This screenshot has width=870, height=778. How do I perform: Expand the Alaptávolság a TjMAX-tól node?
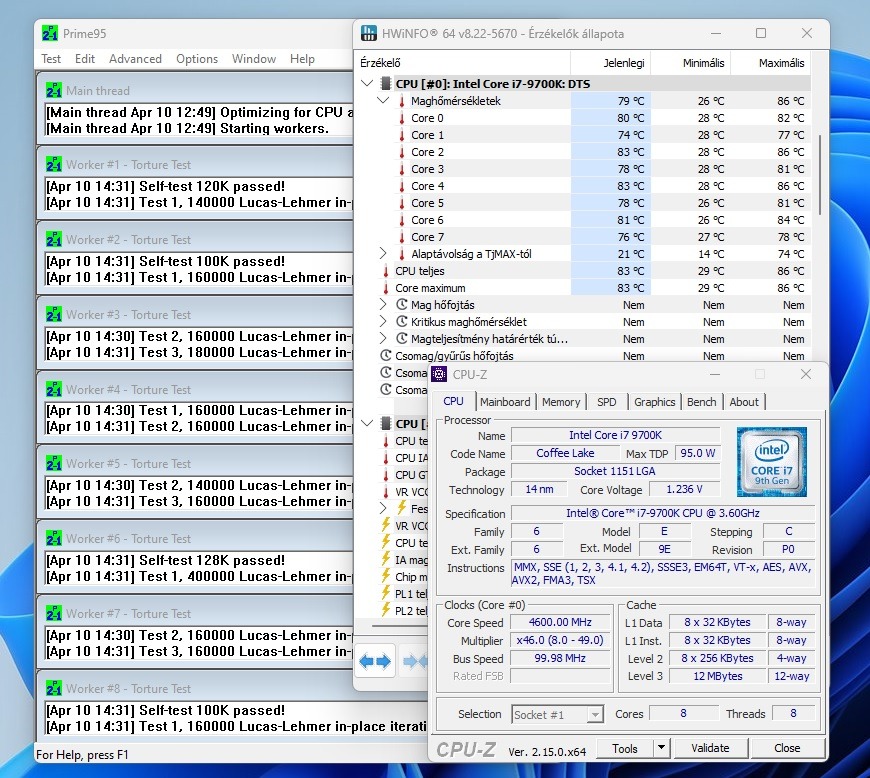383,254
